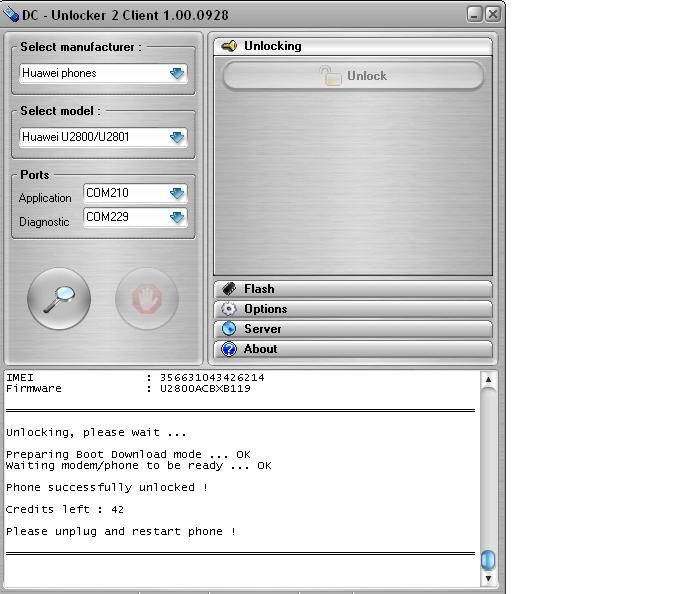683x594 pixels.
Task: Click the 'Phone successfully unlocked !' line
Action: [x=107, y=487]
